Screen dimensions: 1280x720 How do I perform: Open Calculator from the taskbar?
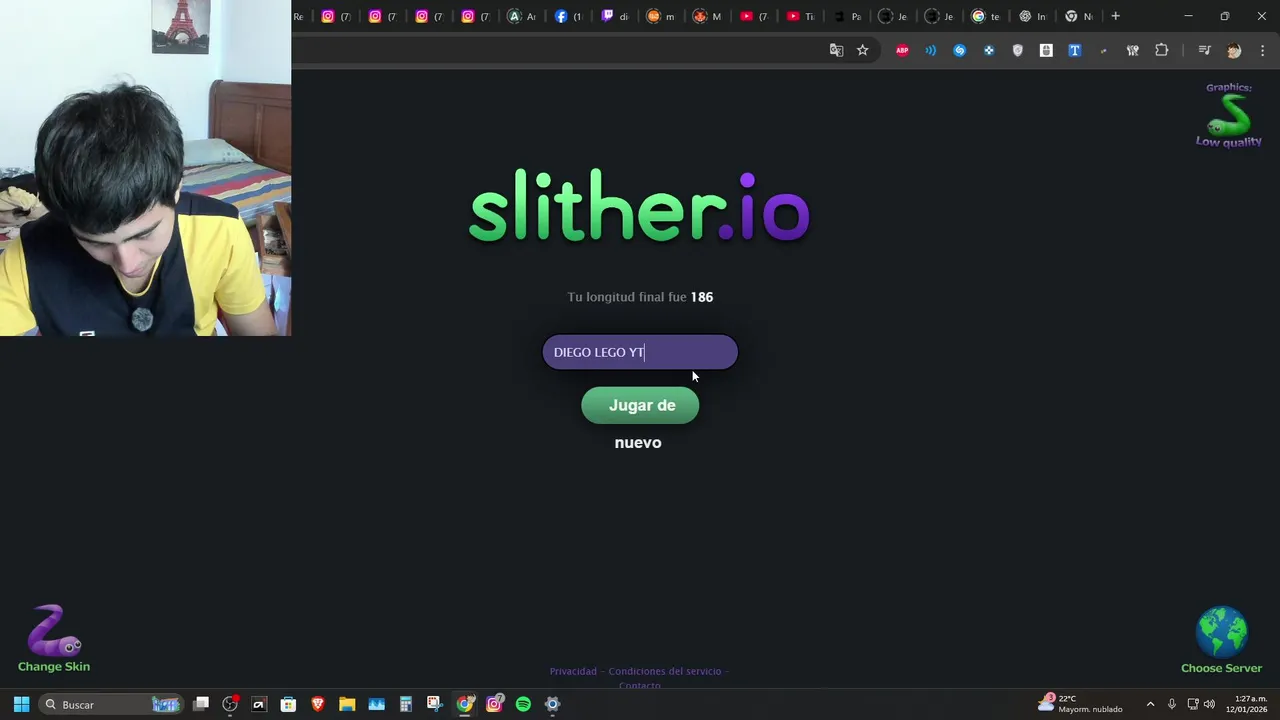tap(405, 704)
